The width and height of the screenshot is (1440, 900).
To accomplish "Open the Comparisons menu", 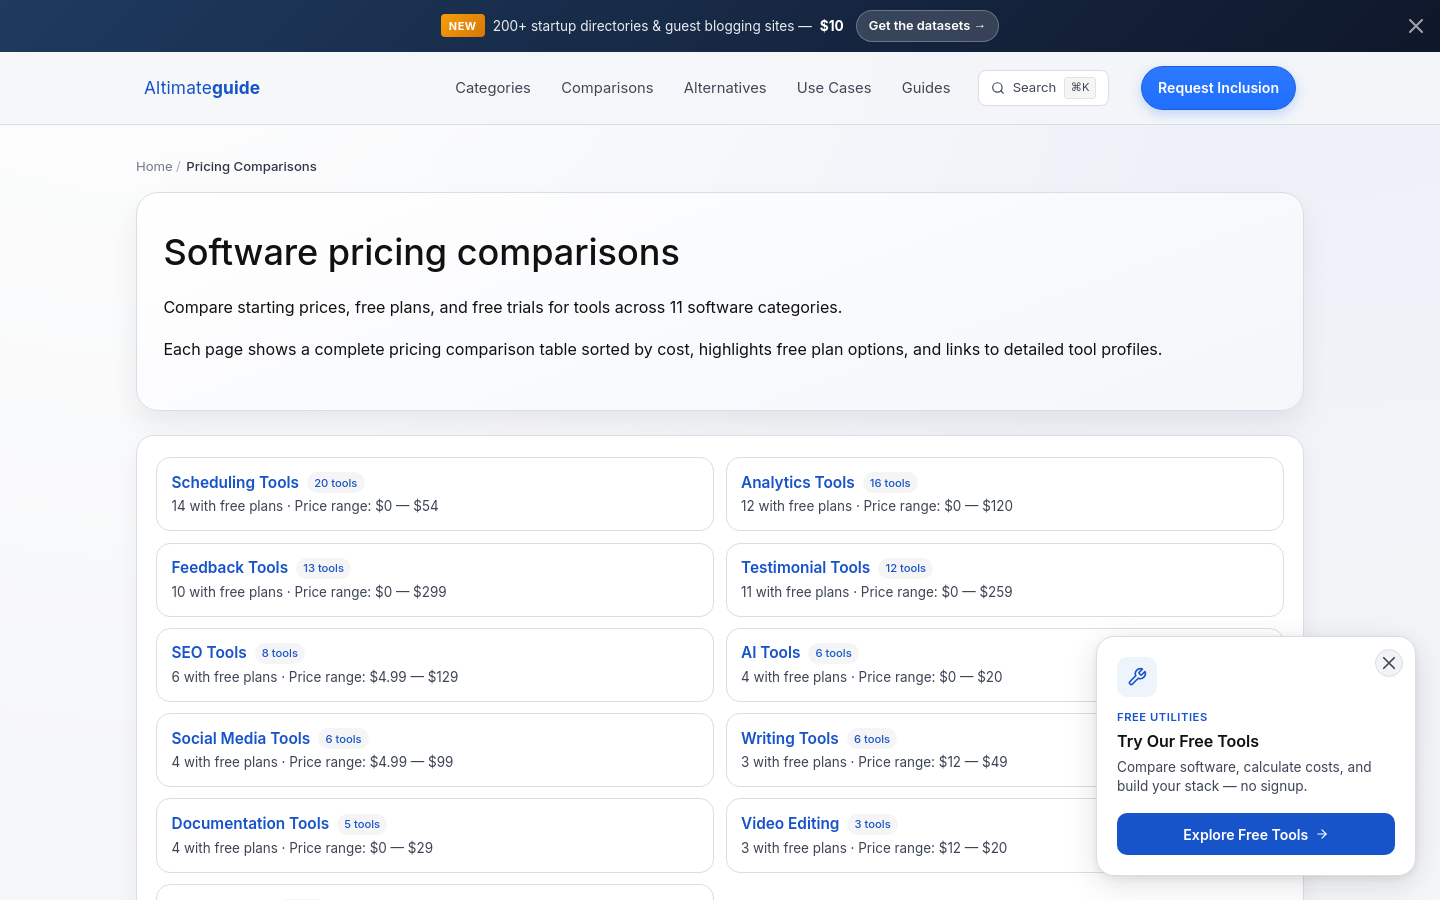I will tap(607, 88).
